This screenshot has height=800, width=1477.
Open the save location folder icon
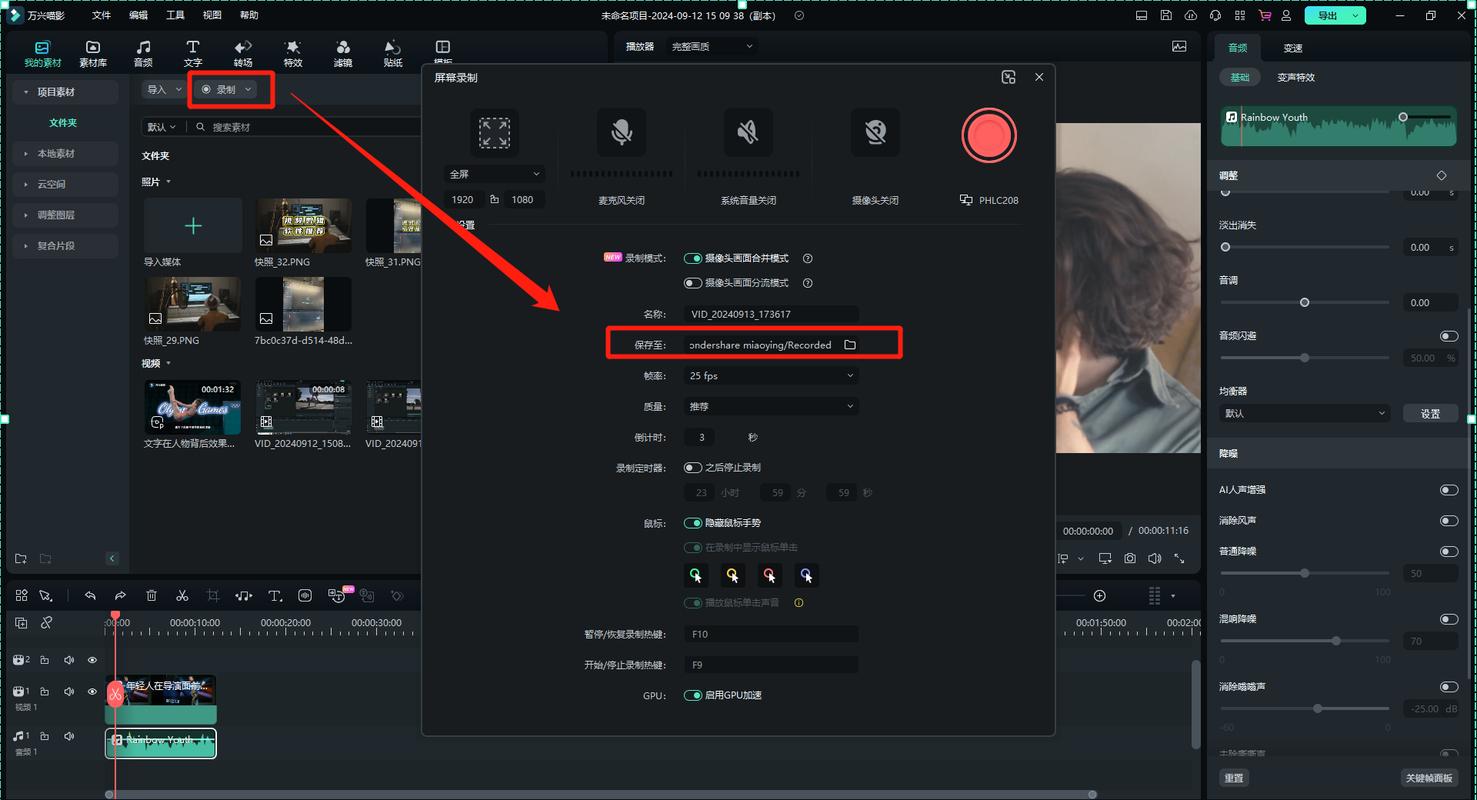[850, 345]
